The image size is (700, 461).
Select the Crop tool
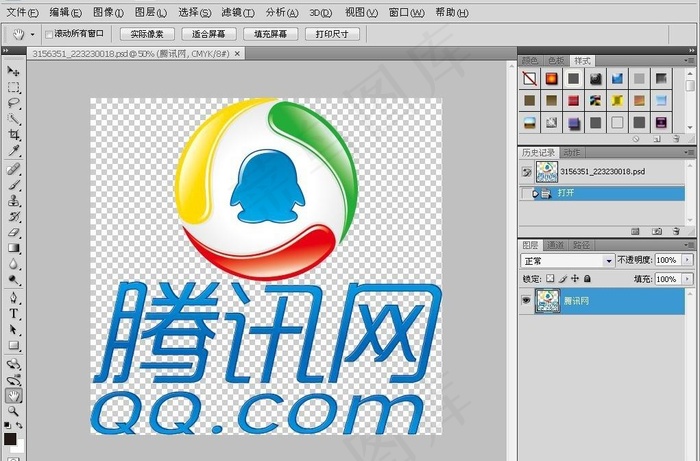click(x=13, y=135)
